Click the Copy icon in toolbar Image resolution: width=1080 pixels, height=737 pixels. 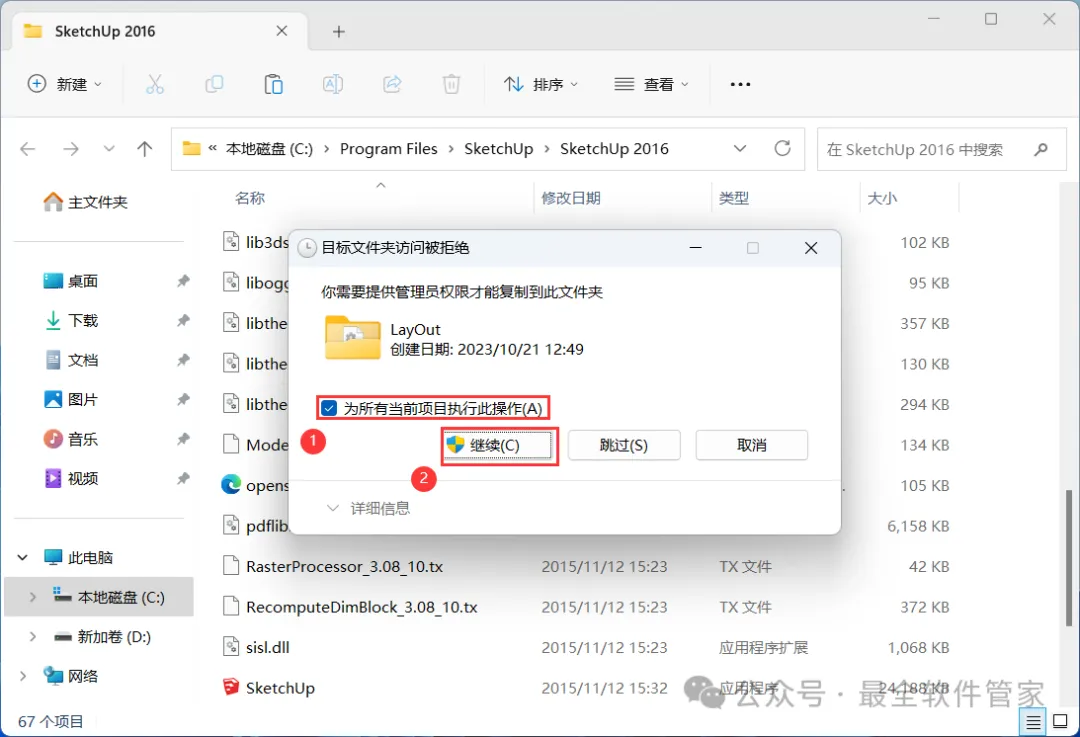pyautogui.click(x=214, y=84)
